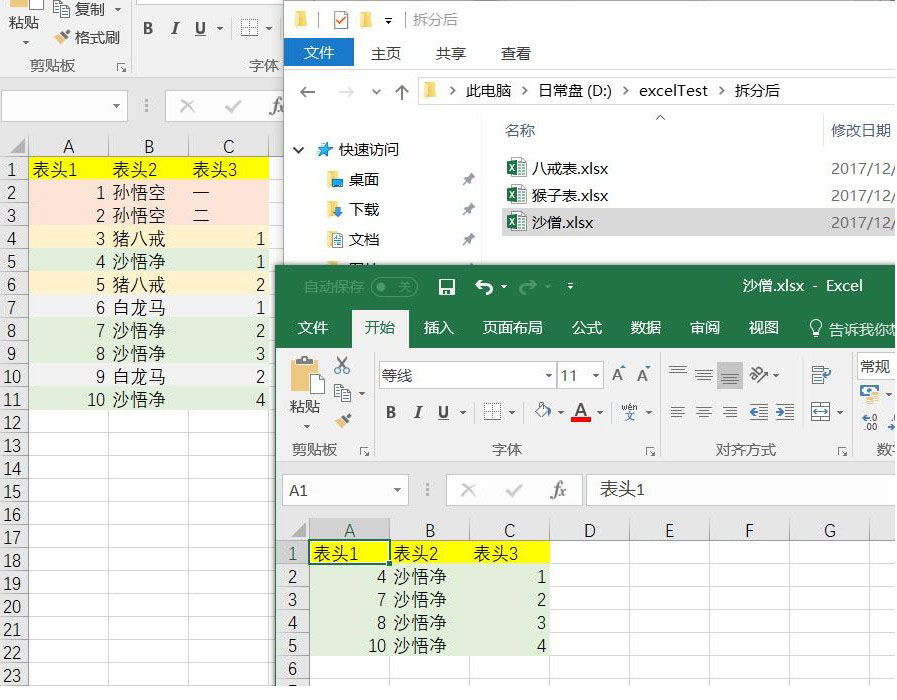Viewport: 897px width, 700px height.
Task: Open the font name dropdown 等线
Action: click(x=548, y=376)
